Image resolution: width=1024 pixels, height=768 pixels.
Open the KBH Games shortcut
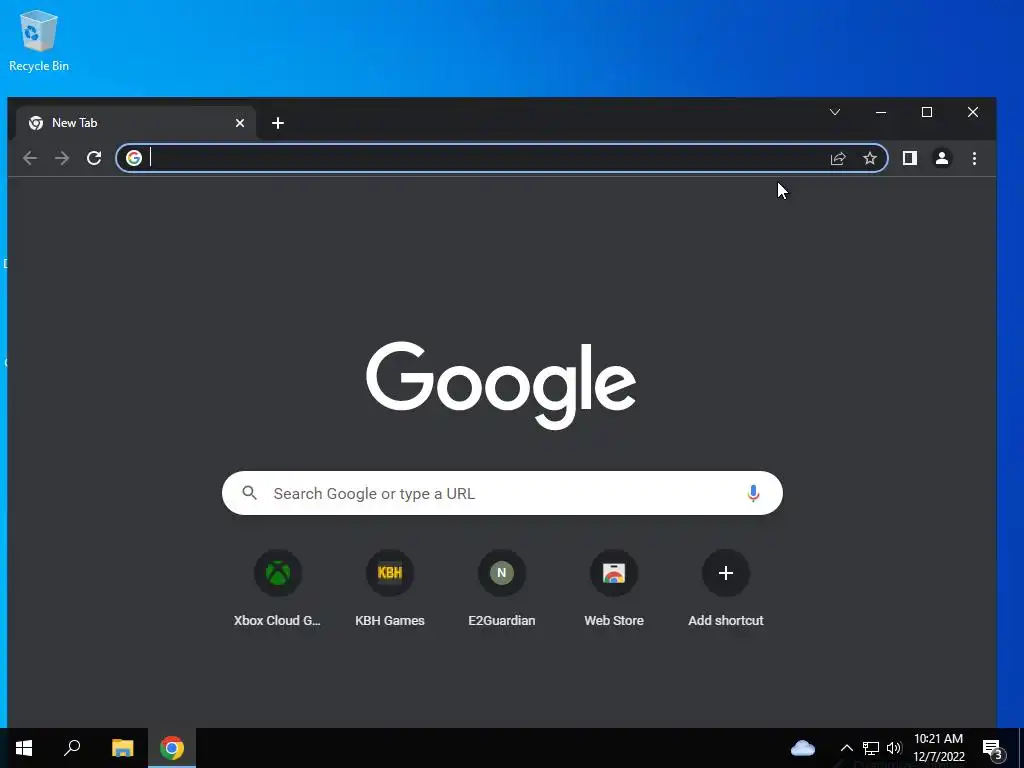click(390, 590)
